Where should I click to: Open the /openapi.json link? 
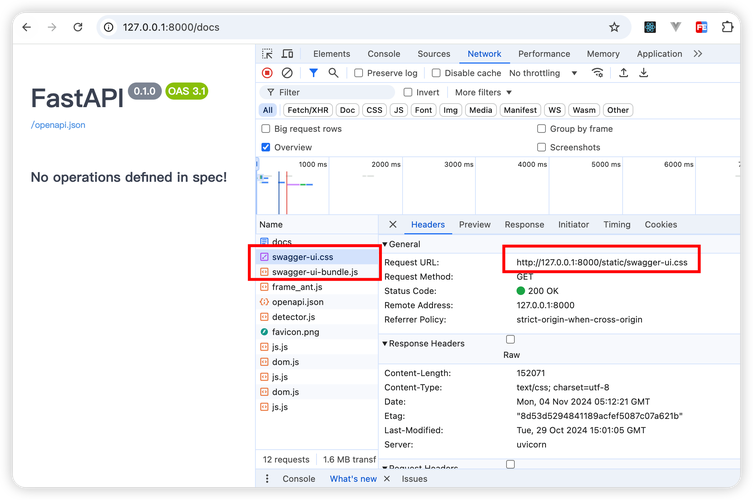(58, 125)
